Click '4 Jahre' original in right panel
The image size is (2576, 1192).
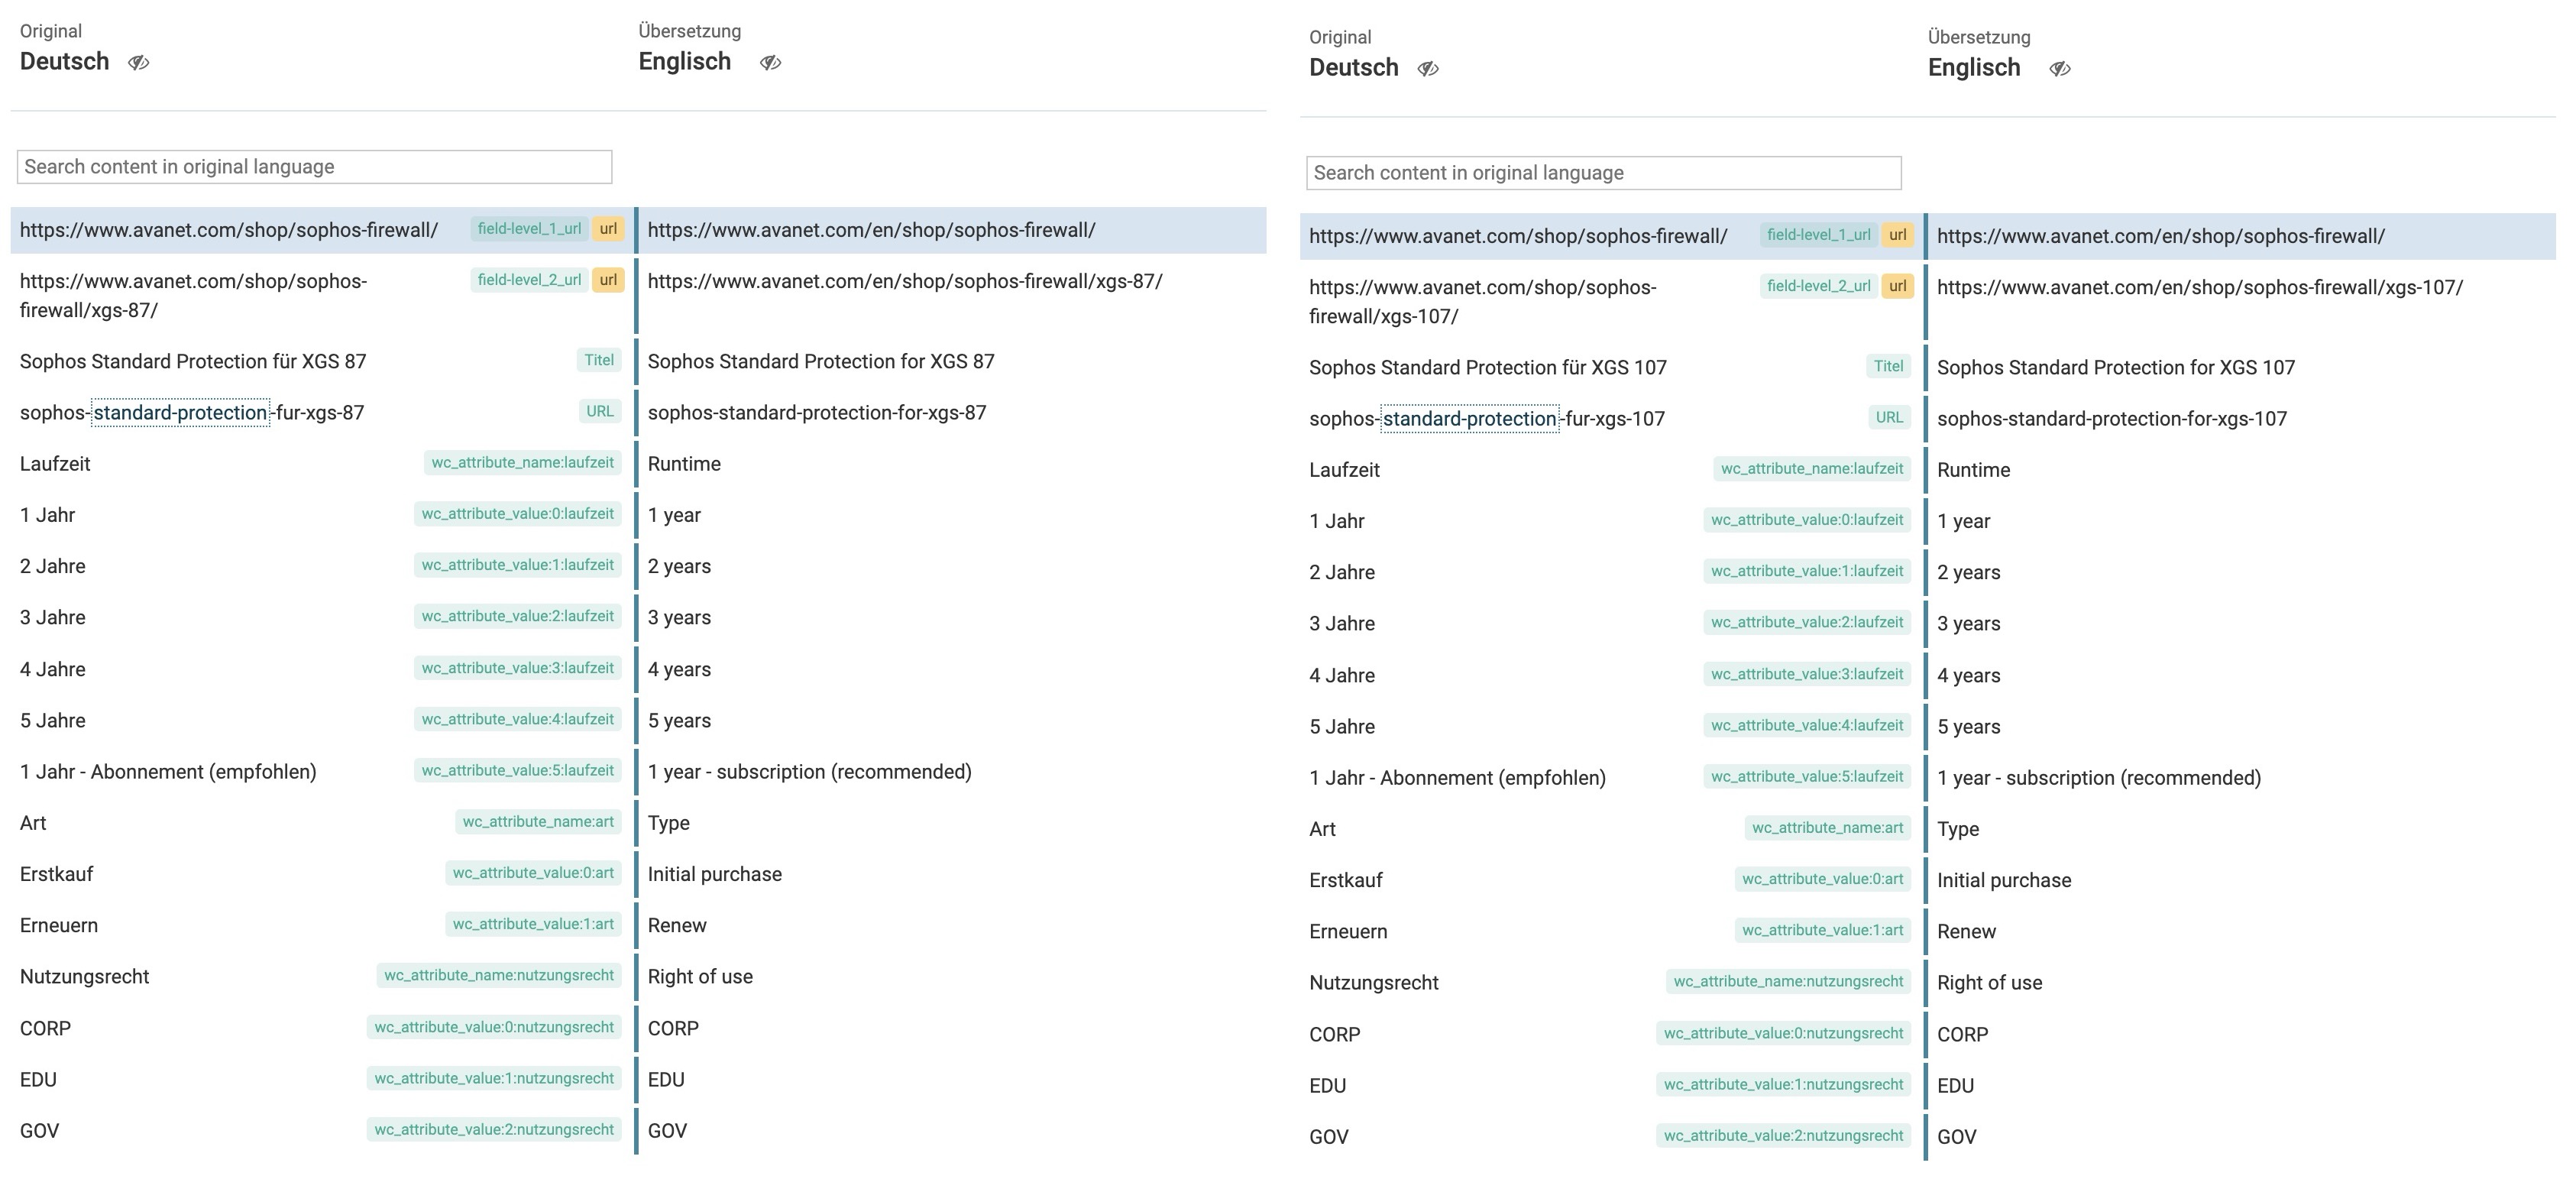(1341, 675)
